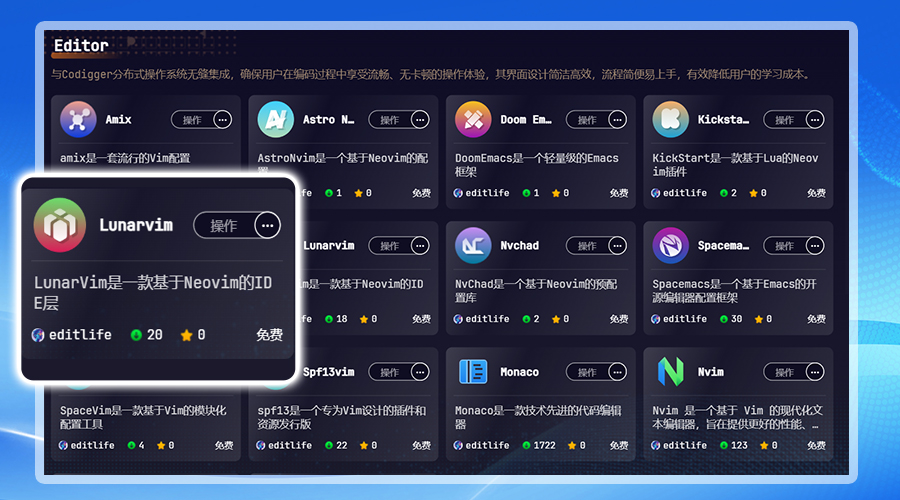This screenshot has height=500, width=900.
Task: Click the 操作 button on Doom Emacs card
Action: point(587,120)
